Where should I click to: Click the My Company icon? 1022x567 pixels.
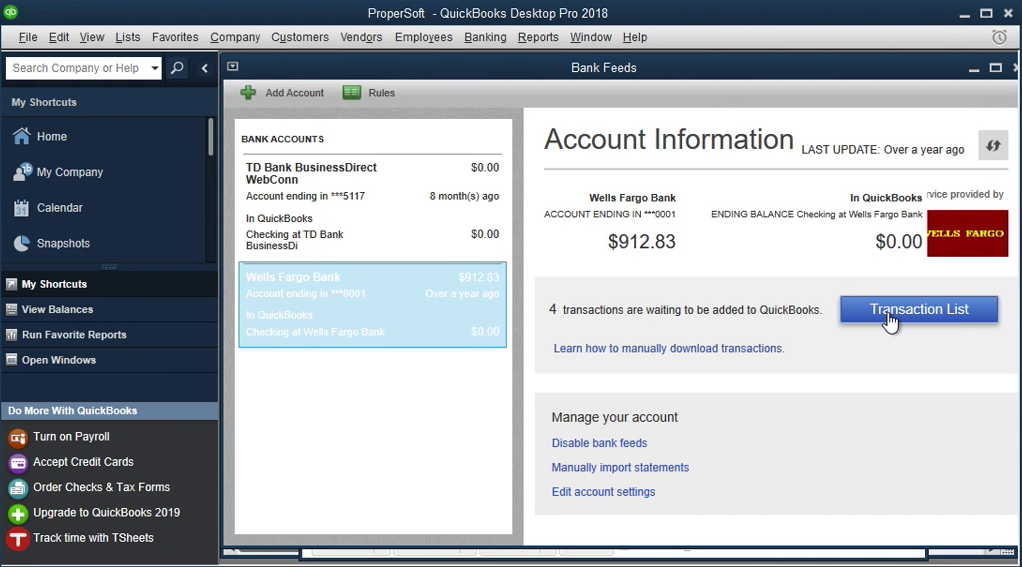coord(22,172)
